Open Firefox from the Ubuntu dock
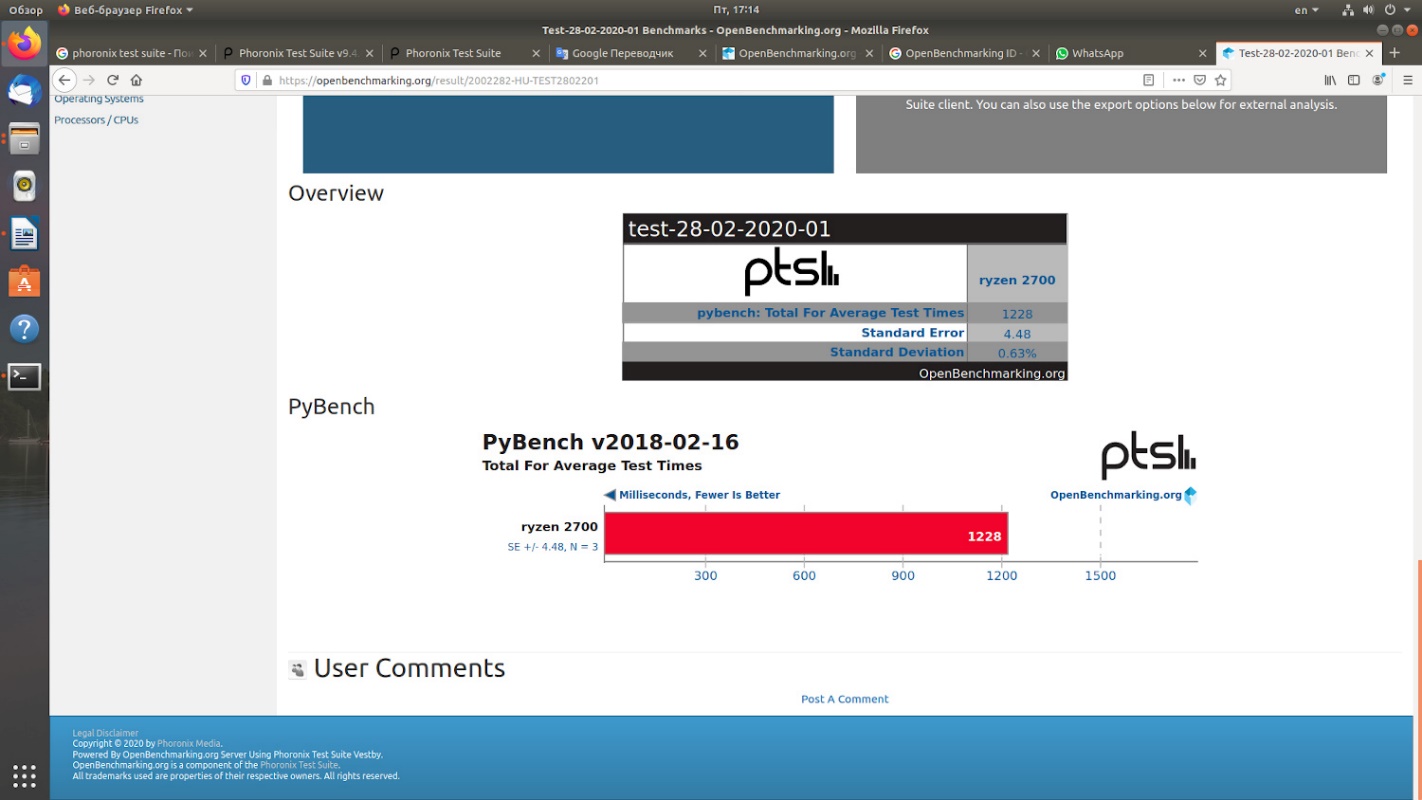This screenshot has width=1422, height=800. [x=25, y=44]
